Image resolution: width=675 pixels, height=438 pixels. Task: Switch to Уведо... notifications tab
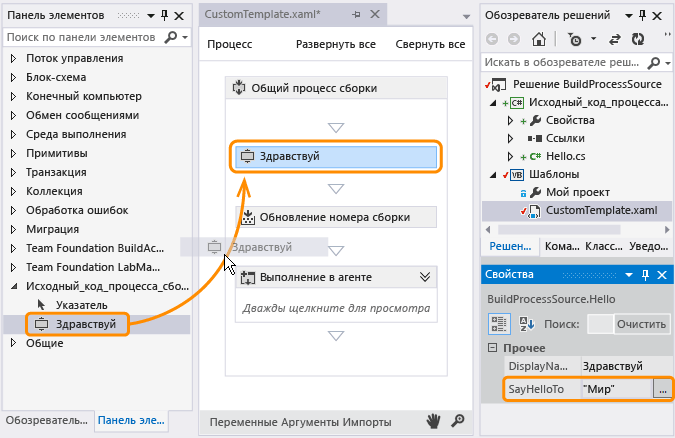[x=648, y=246]
